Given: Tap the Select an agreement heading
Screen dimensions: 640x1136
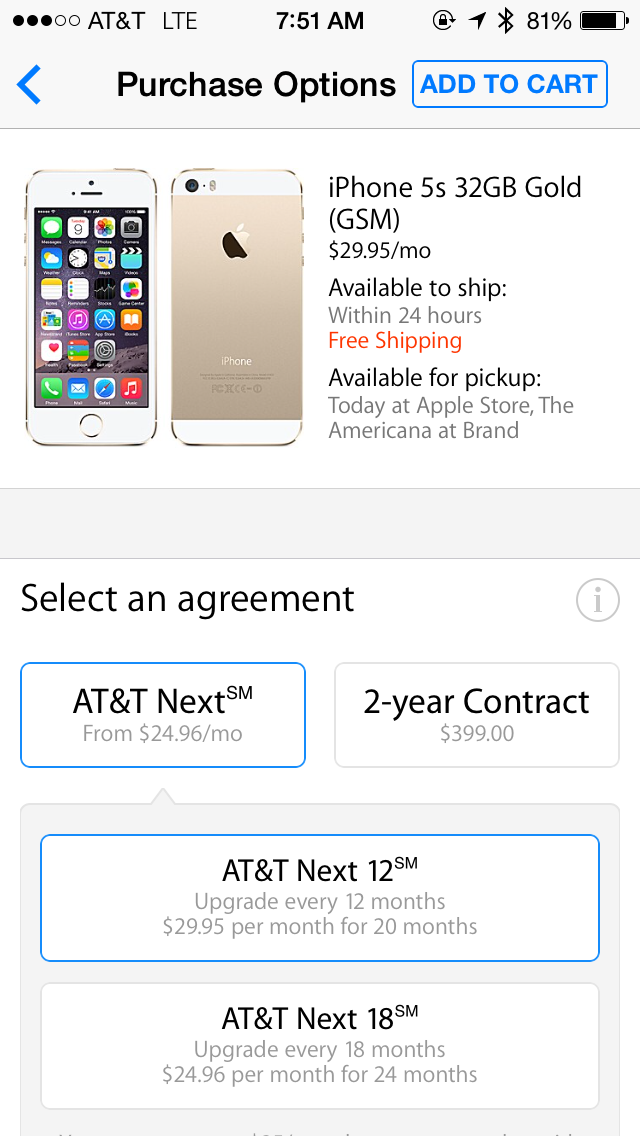Looking at the screenshot, I should pos(188,599).
